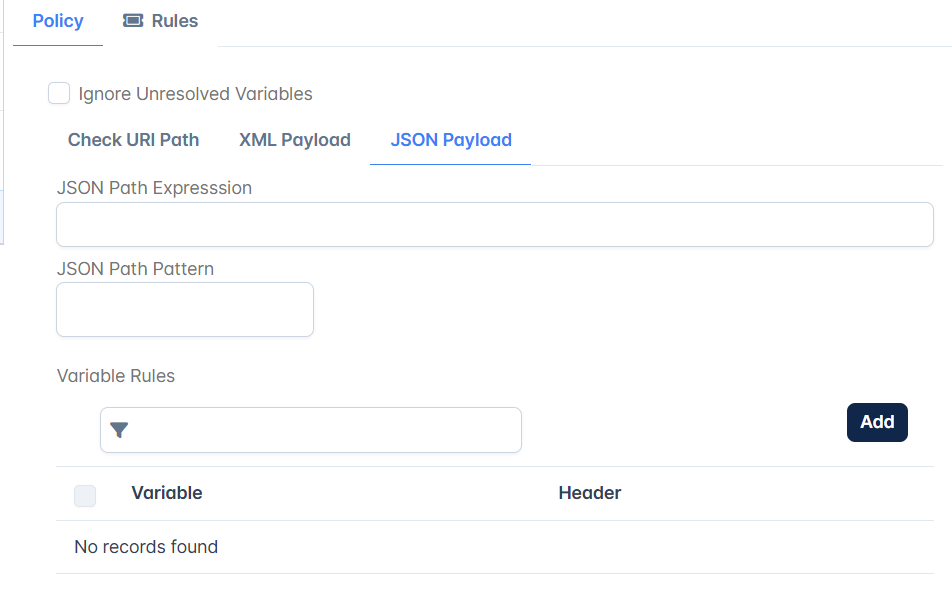The image size is (952, 597).
Task: Click the Variable Rules section label
Action: click(x=116, y=376)
